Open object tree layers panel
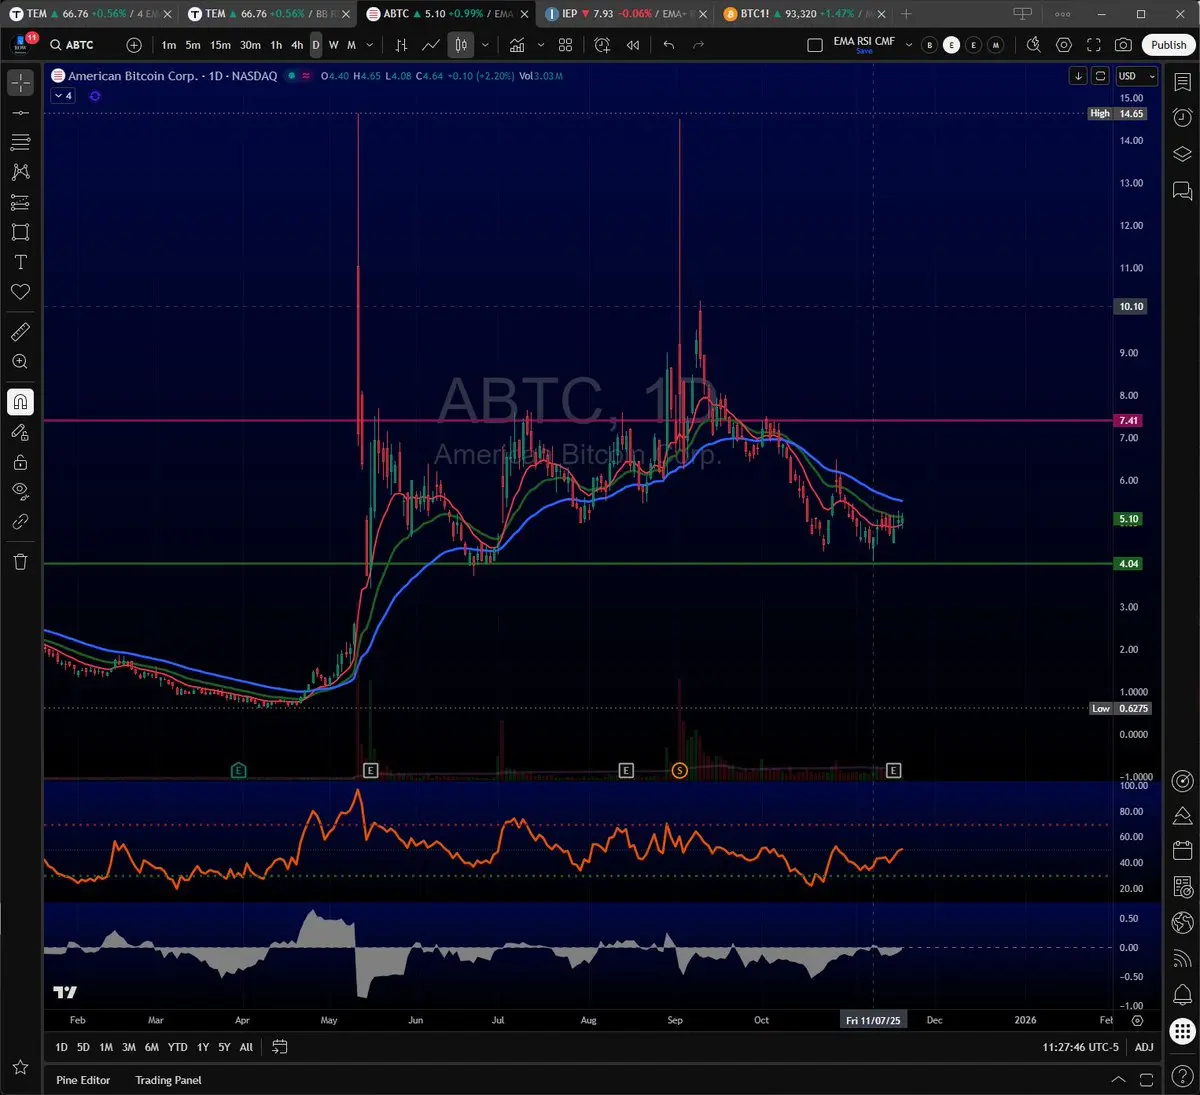This screenshot has height=1095, width=1200. pyautogui.click(x=1182, y=154)
